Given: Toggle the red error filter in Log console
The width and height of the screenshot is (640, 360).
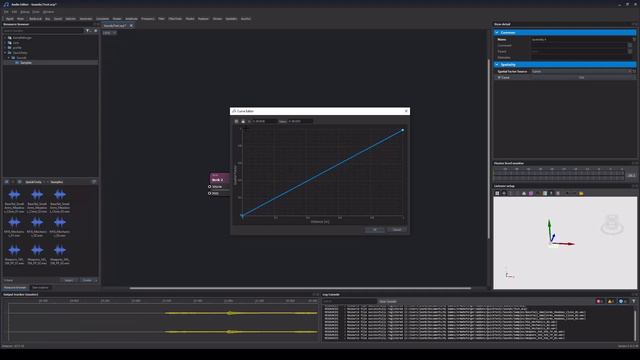Looking at the screenshot, I should pos(600,301).
